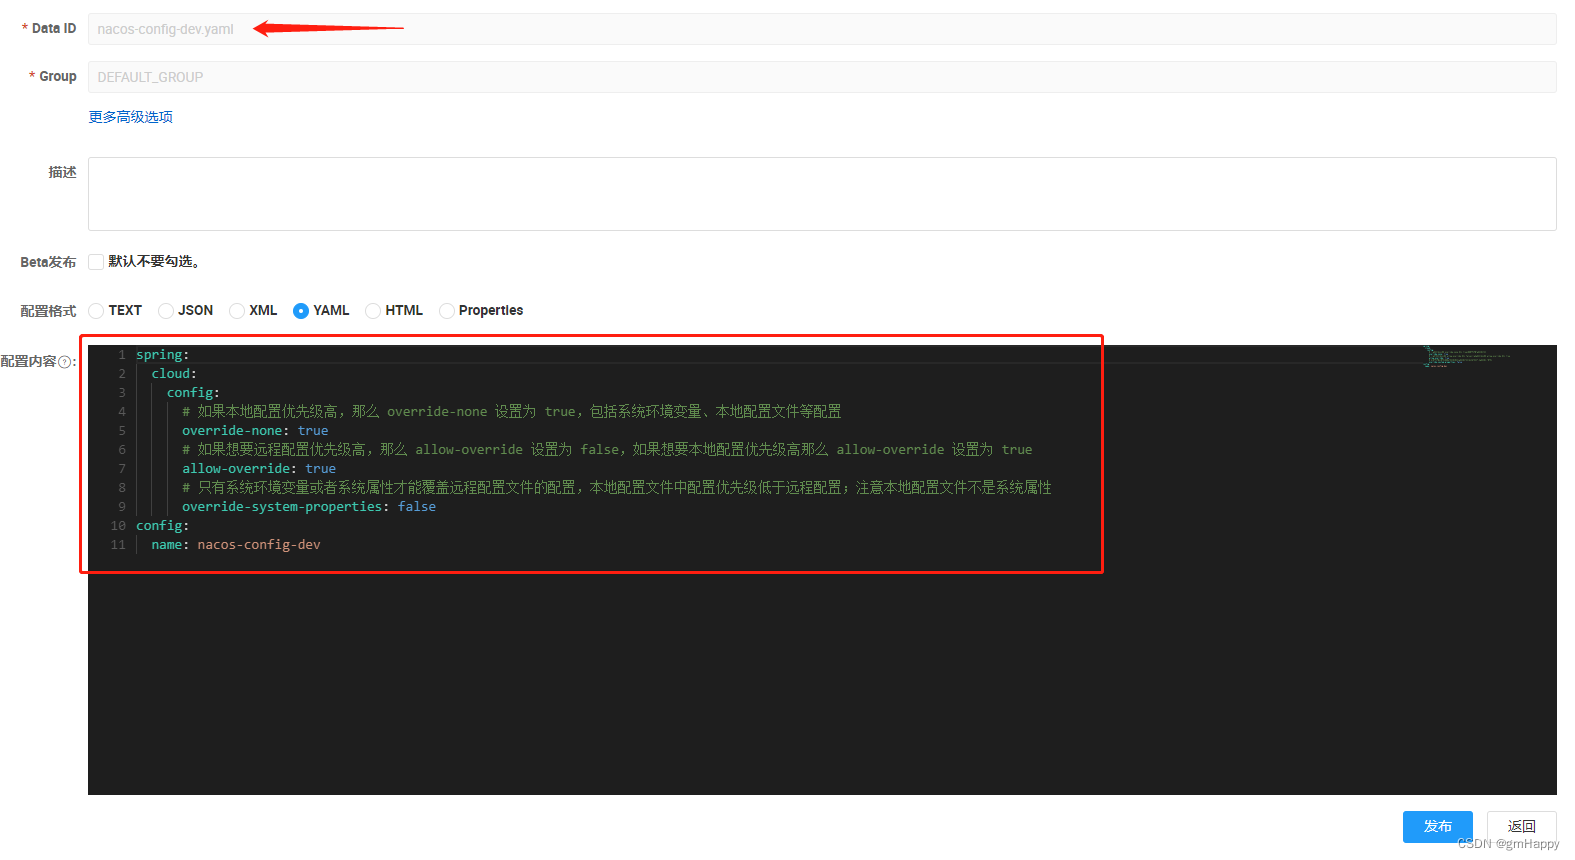
Task: Click the 'config:' text on line 10
Action: click(162, 526)
